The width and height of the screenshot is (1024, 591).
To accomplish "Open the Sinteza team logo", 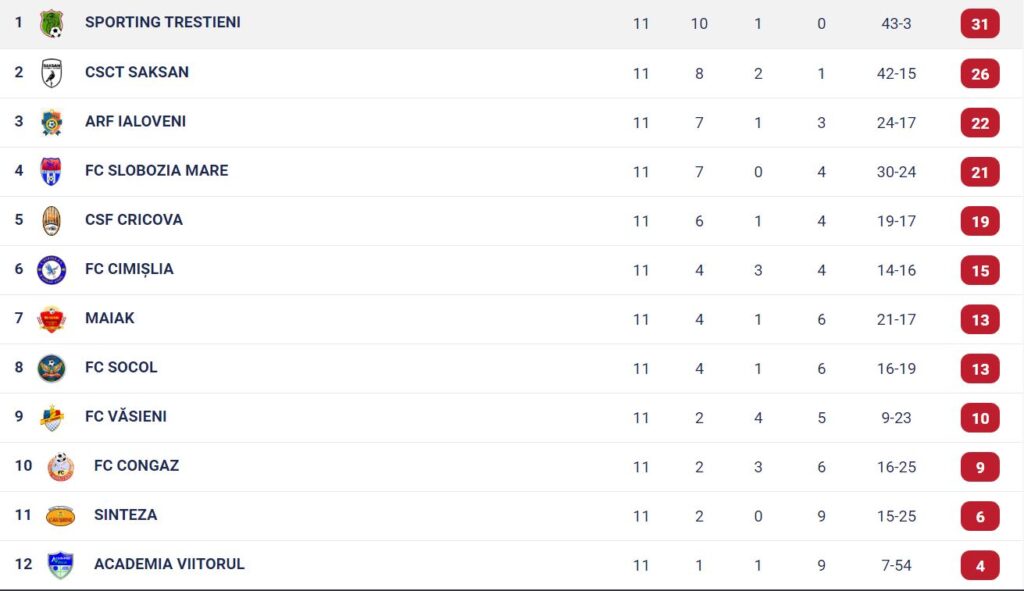I will click(x=60, y=516).
